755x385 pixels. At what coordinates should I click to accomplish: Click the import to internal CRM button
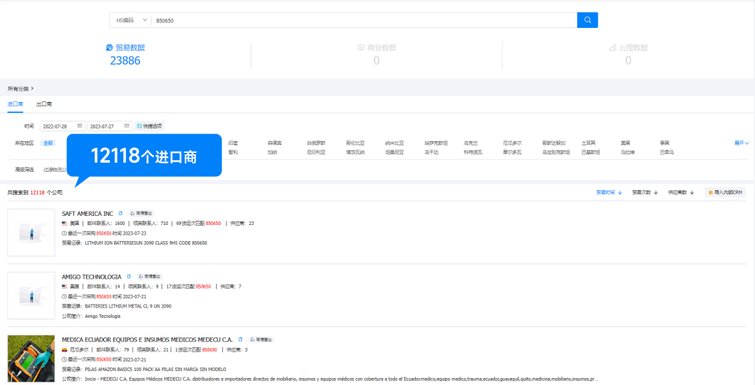[x=725, y=192]
